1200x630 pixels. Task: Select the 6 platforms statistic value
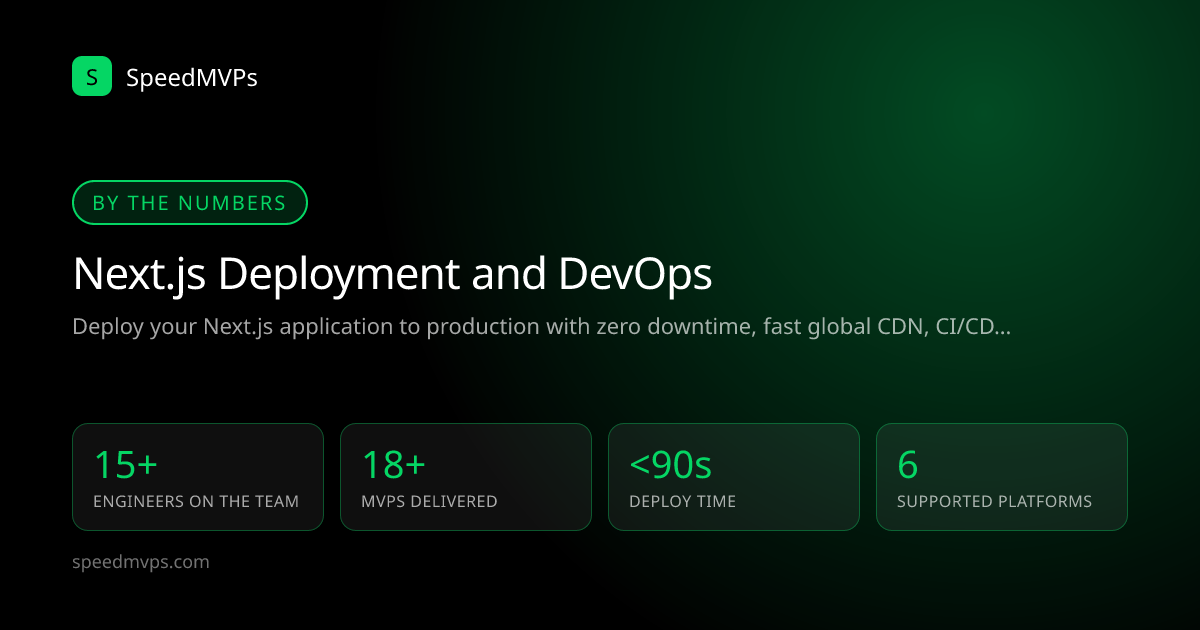(x=907, y=465)
